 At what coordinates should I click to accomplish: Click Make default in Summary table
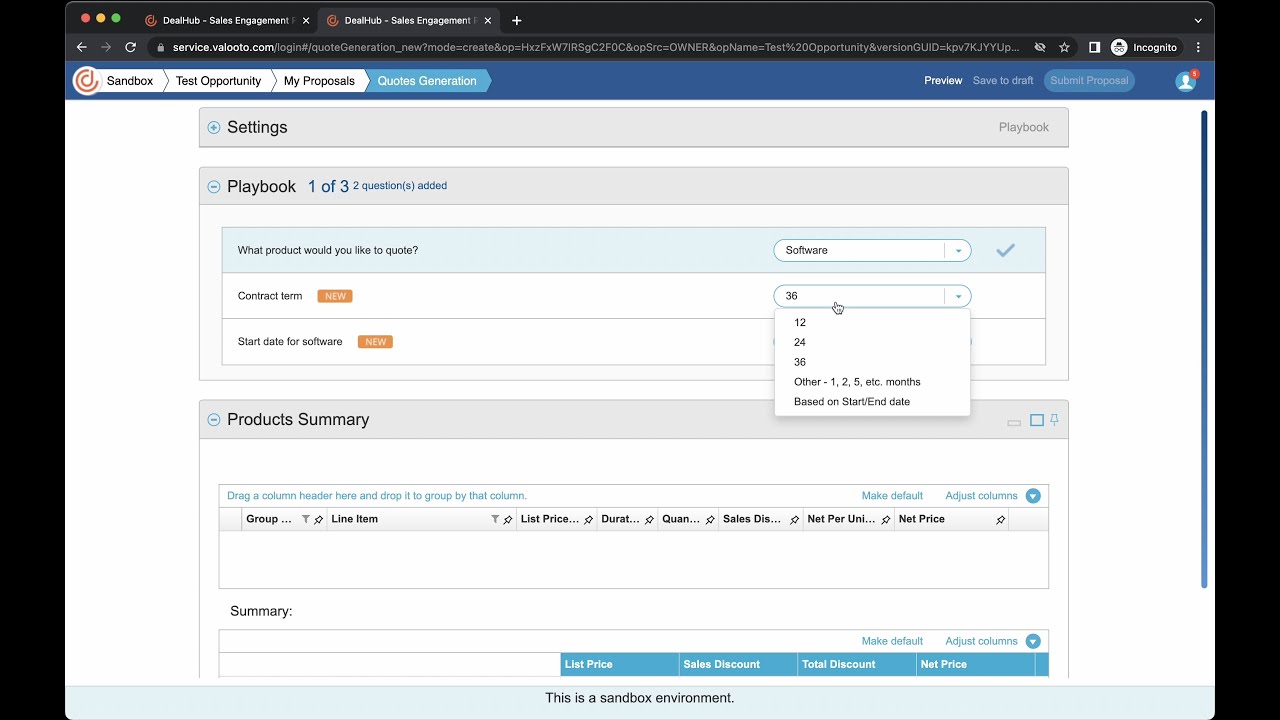(892, 642)
